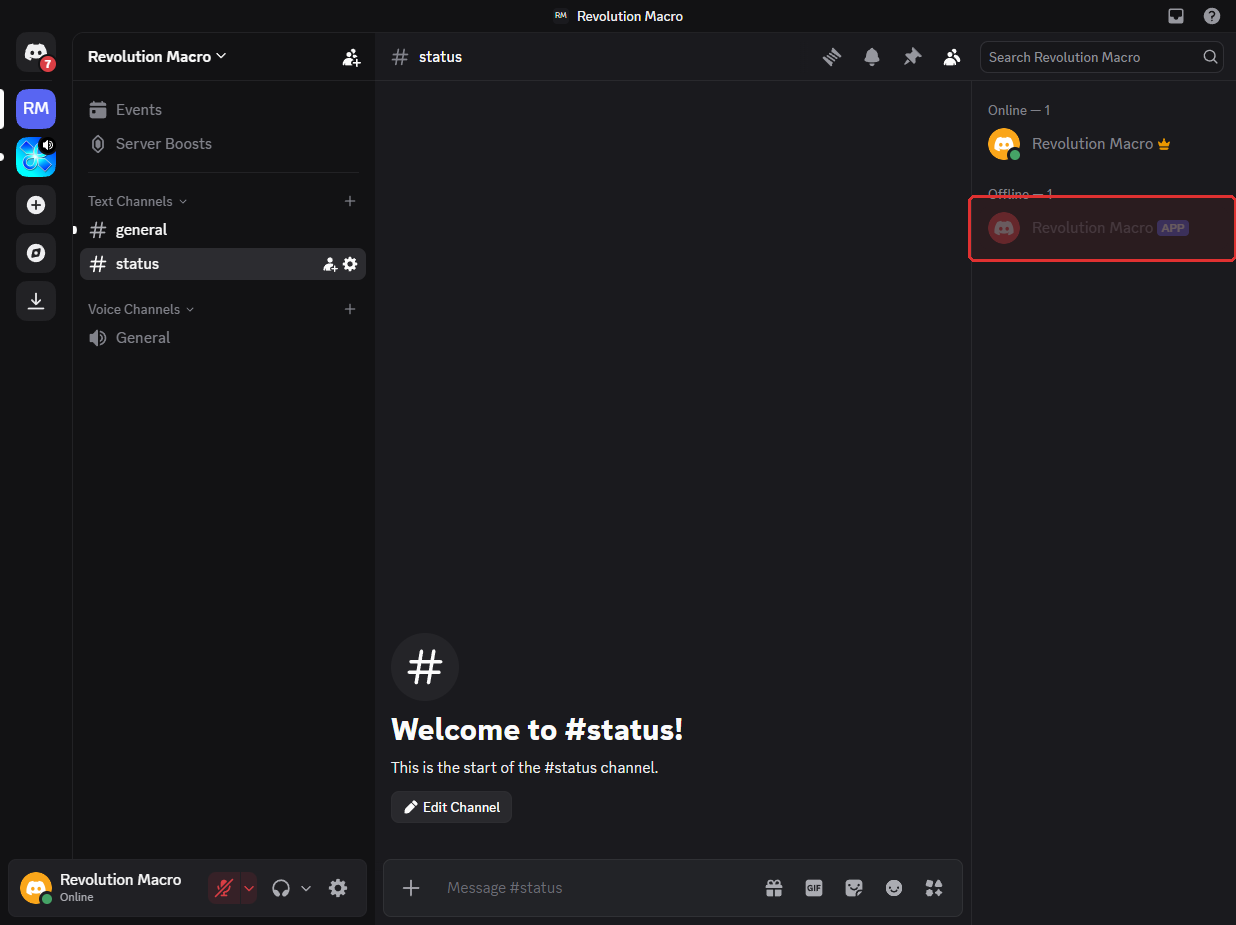1236x925 pixels.
Task: Open the Apps launcher icon in message bar
Action: point(934,888)
